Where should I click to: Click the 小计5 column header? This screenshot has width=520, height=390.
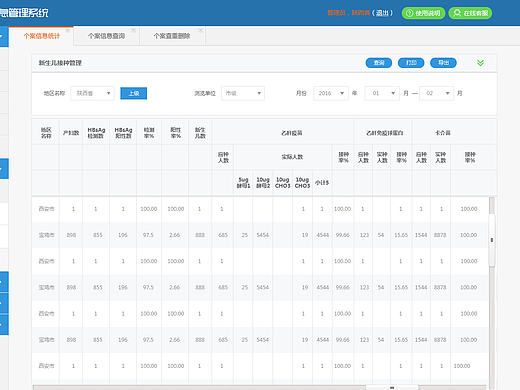pos(322,183)
